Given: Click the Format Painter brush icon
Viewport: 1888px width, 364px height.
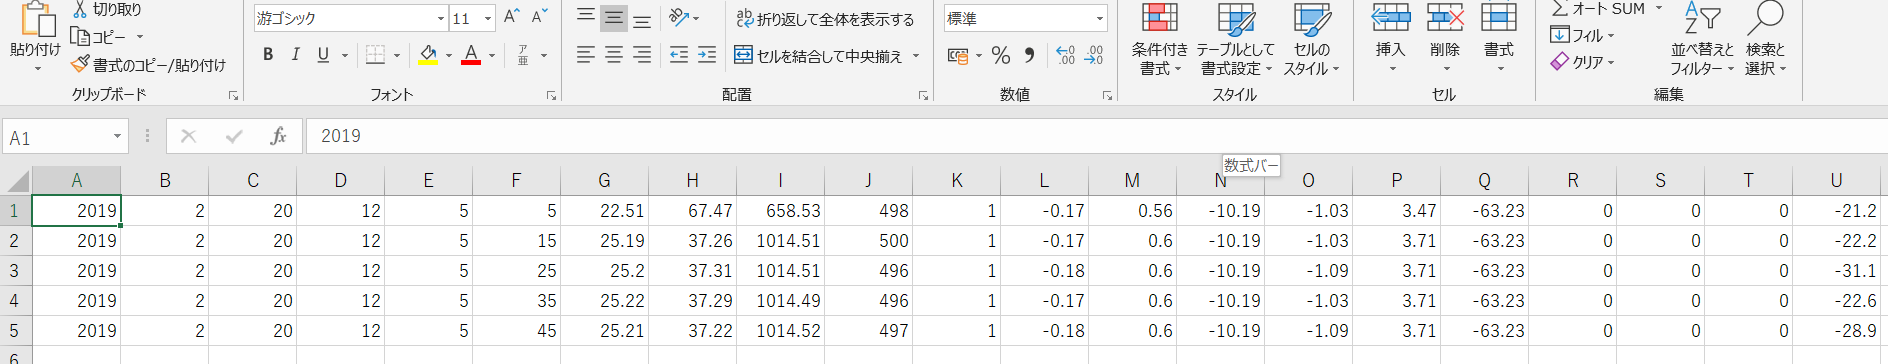Looking at the screenshot, I should [x=80, y=64].
